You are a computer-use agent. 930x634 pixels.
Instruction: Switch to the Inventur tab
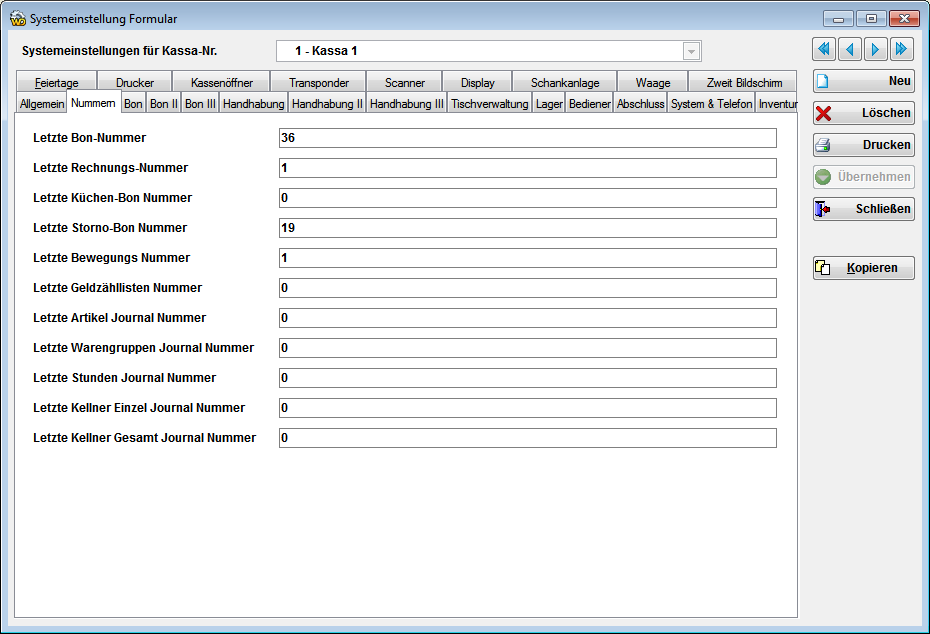click(776, 104)
